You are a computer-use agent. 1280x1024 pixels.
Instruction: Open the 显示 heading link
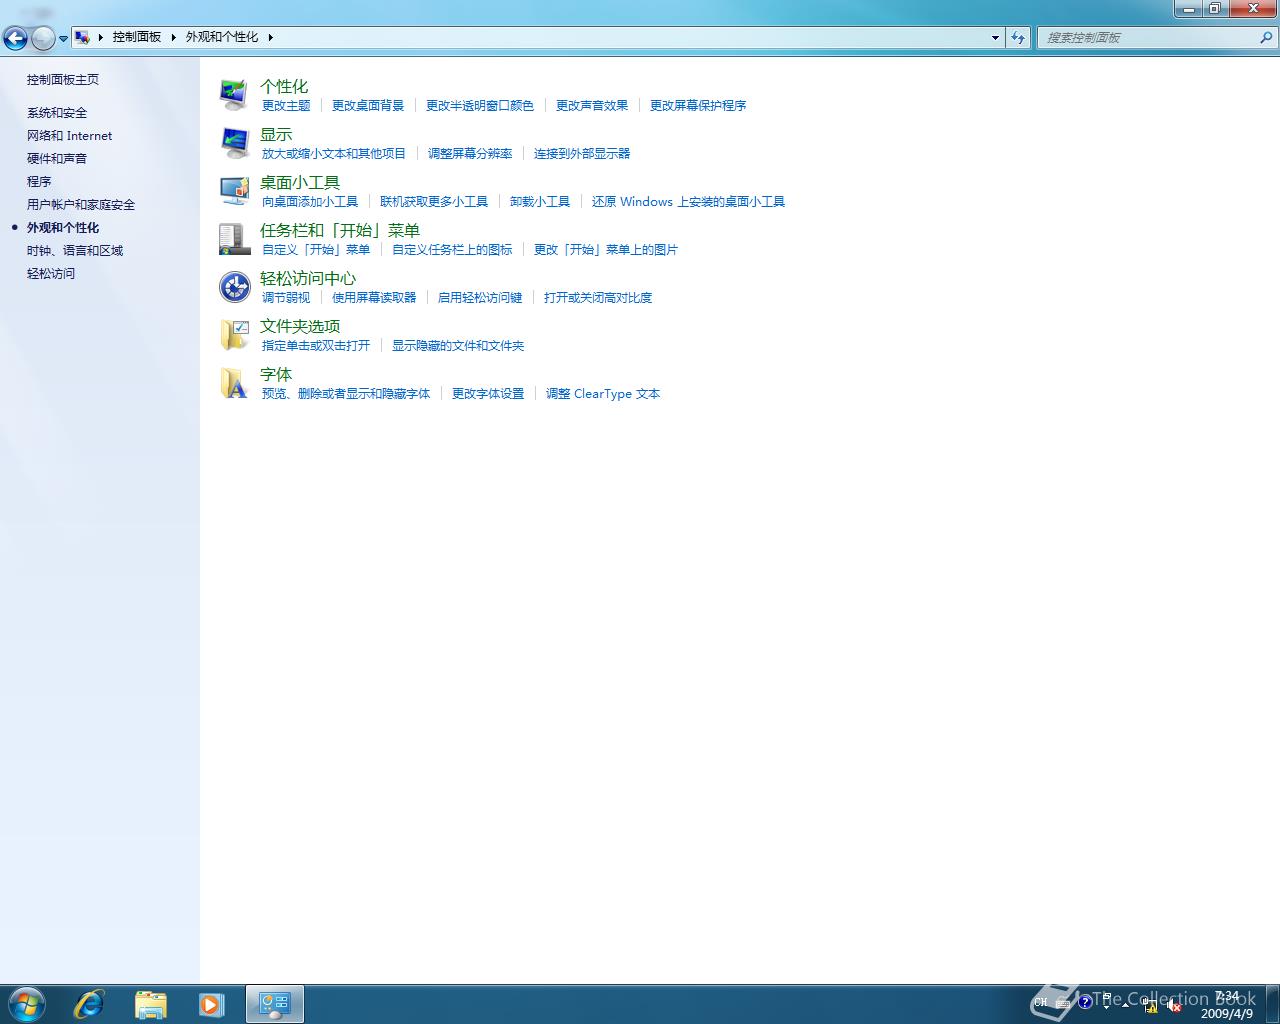(x=276, y=135)
